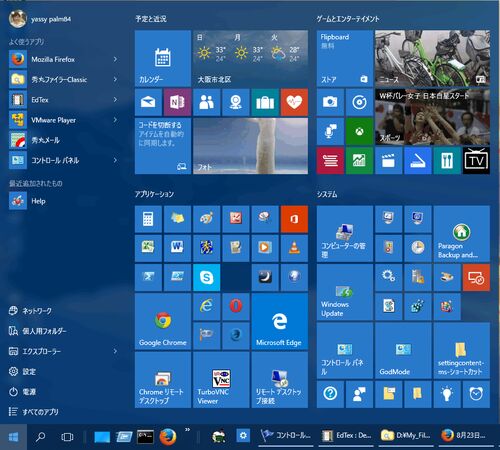Expand エクスプローラー submenu arrow
Screen dimensions: 500x450
(115, 351)
